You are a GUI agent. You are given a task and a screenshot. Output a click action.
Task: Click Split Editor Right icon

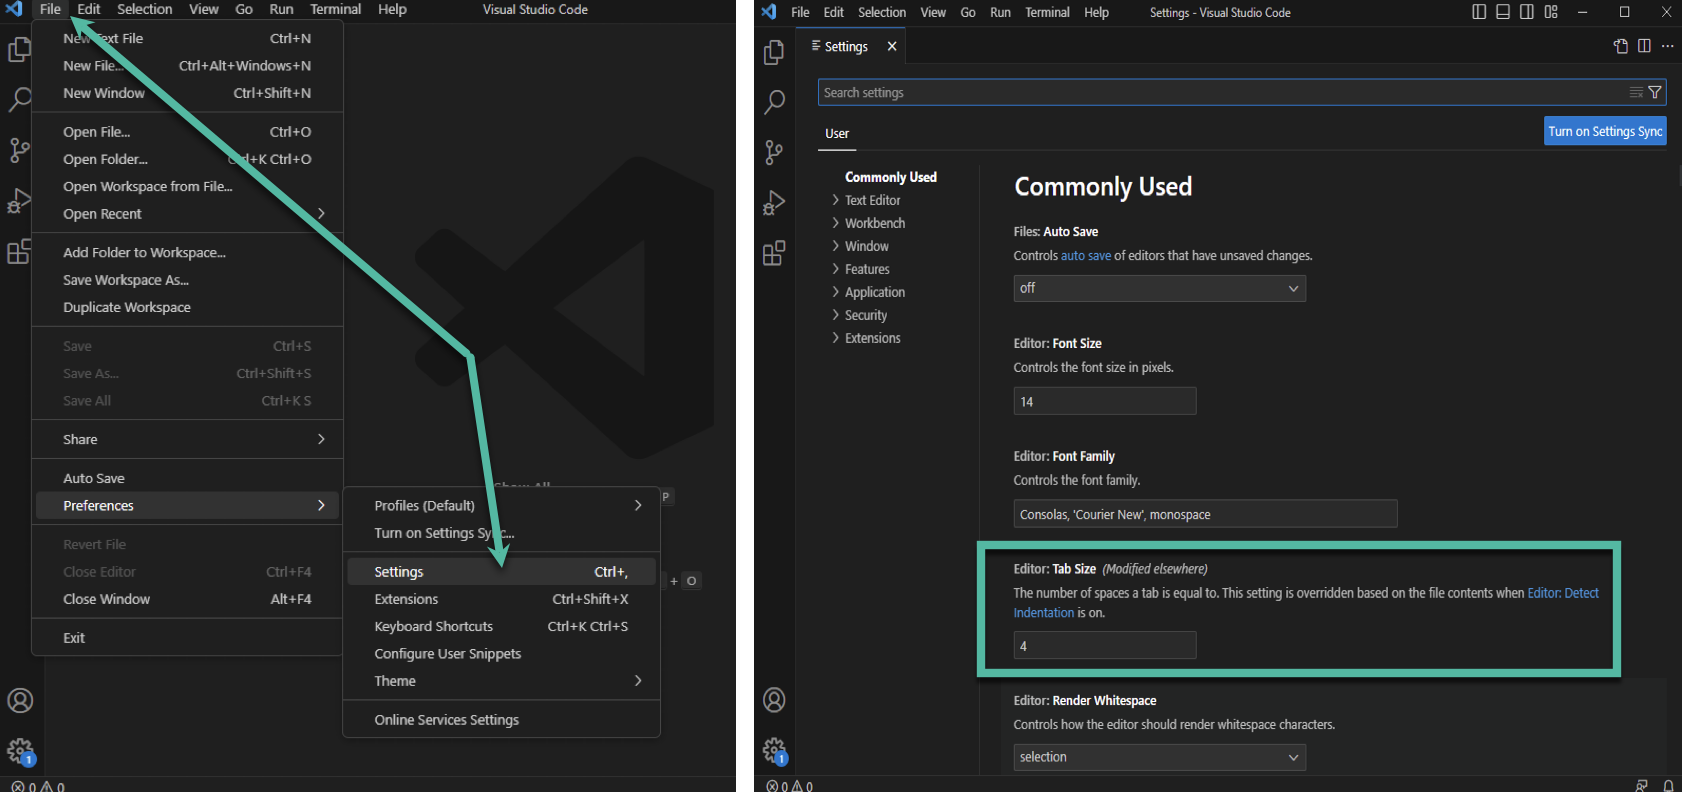pyautogui.click(x=1644, y=46)
